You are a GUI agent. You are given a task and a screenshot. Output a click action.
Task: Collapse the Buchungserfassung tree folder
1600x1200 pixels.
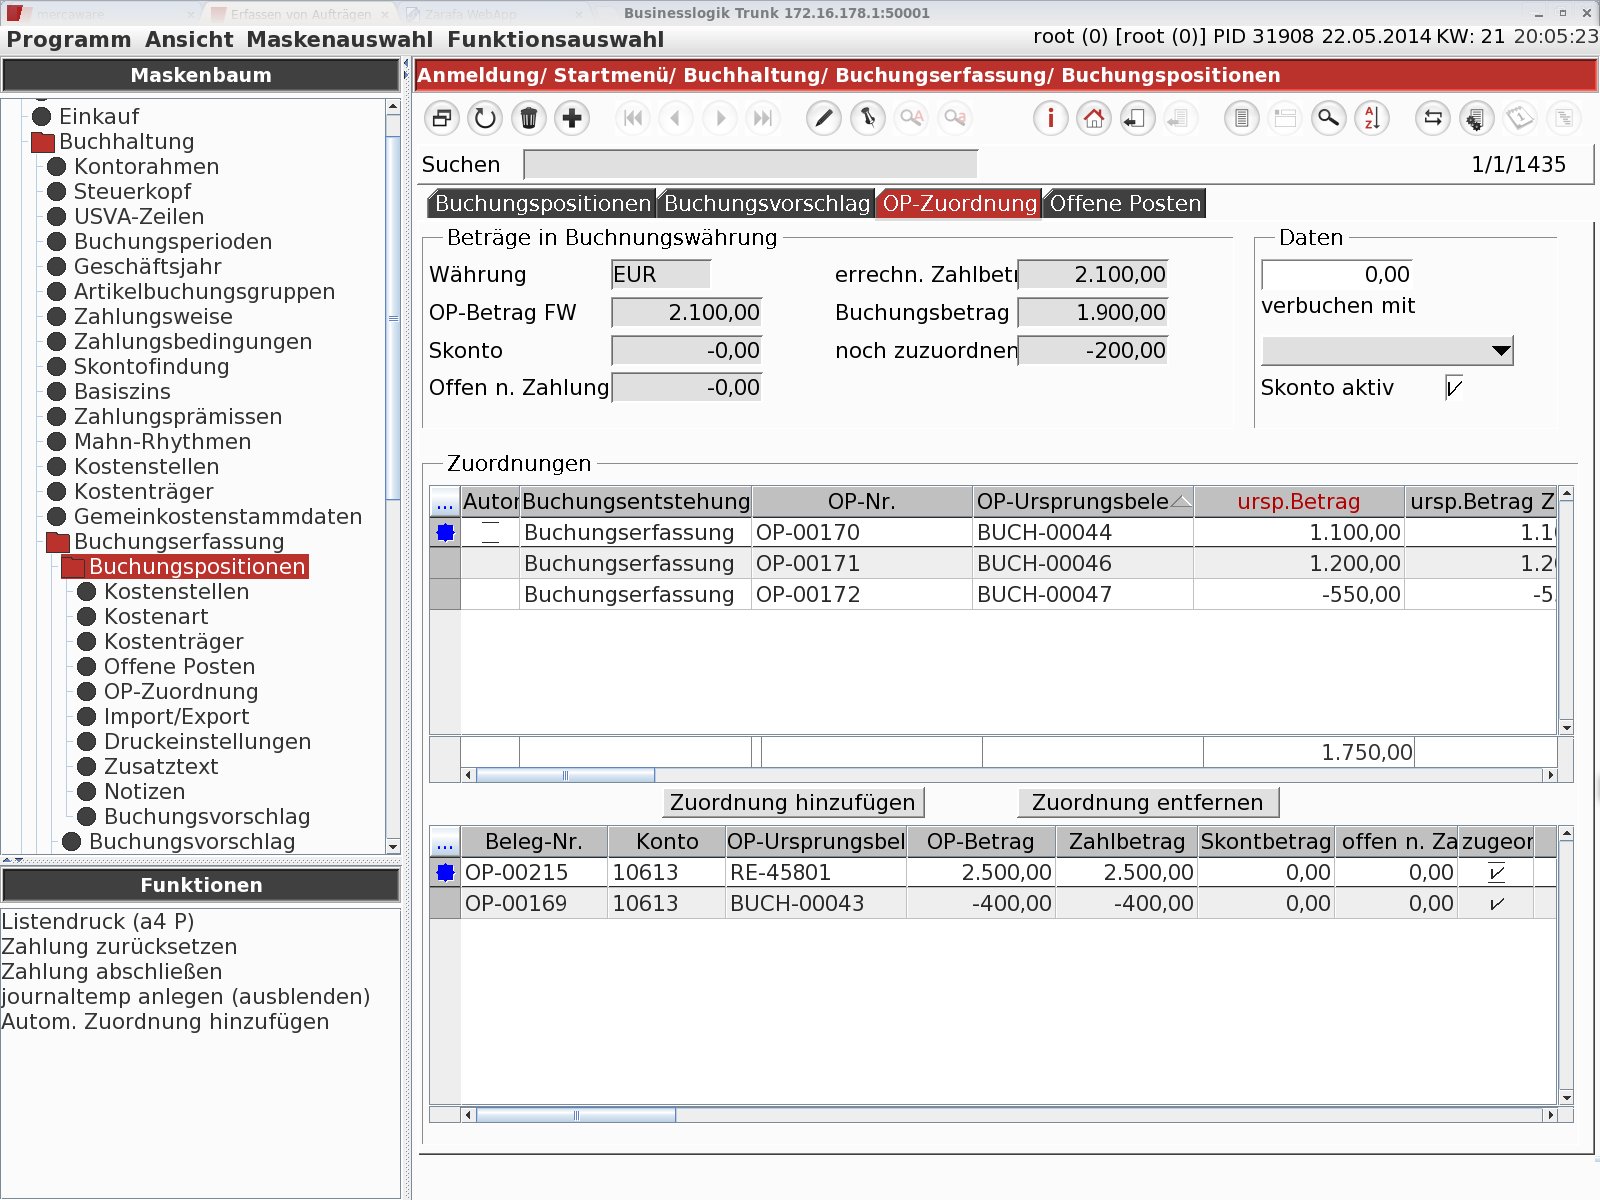point(58,542)
